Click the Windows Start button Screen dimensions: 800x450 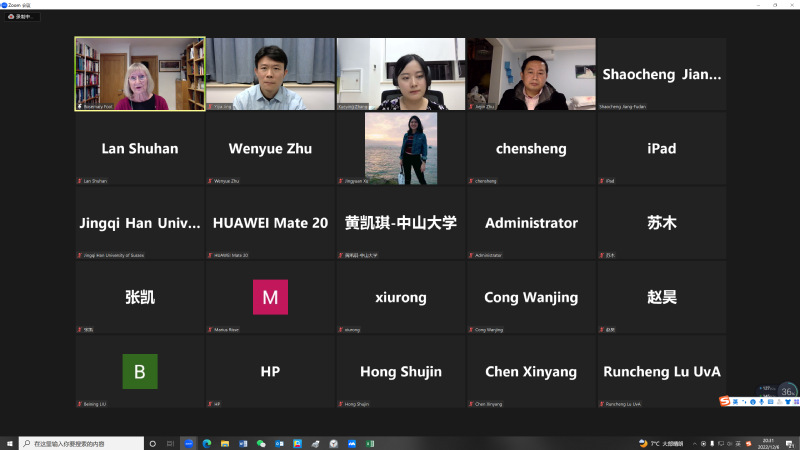[x=8, y=443]
